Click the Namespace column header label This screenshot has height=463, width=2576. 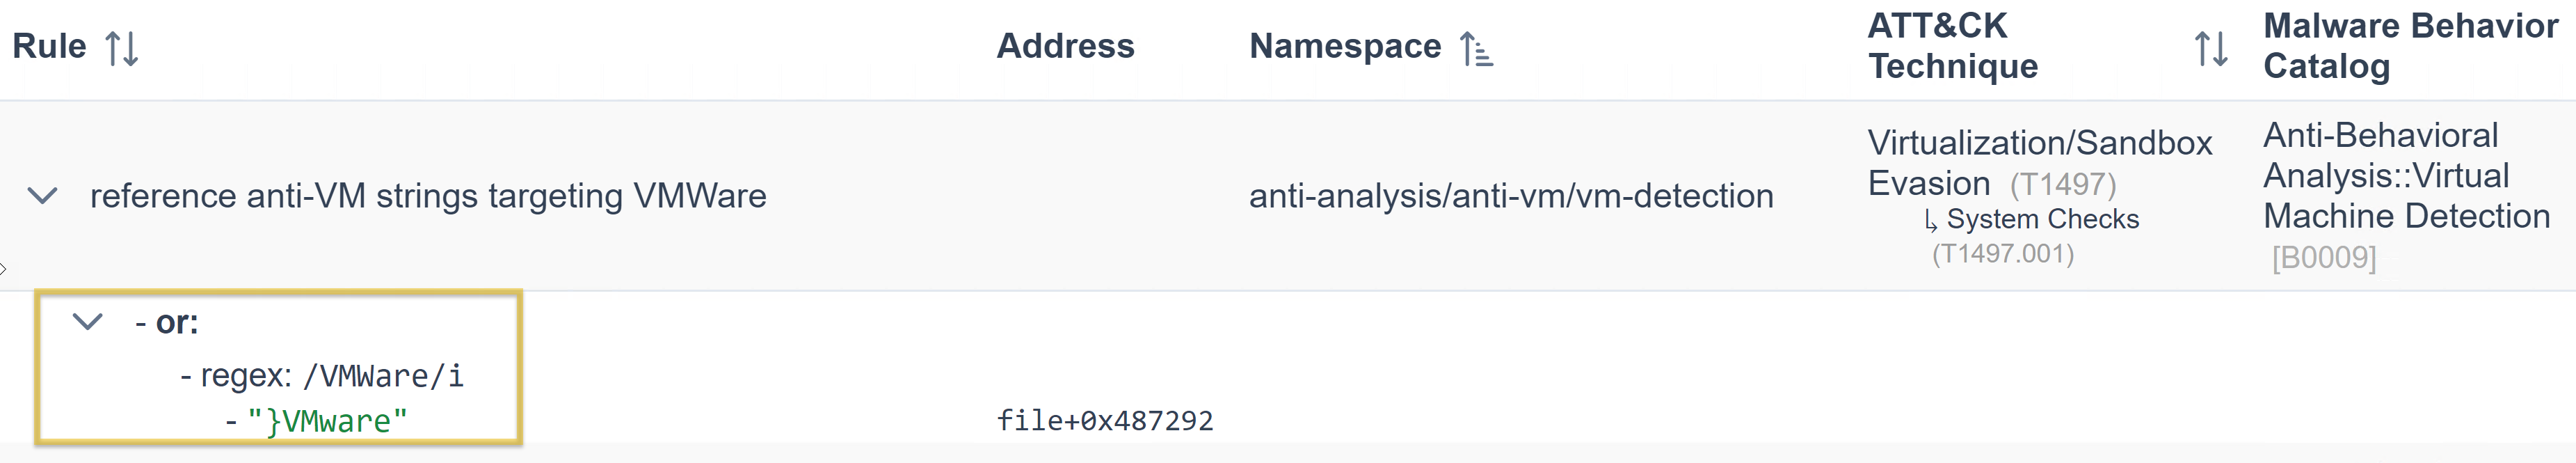pyautogui.click(x=1344, y=46)
